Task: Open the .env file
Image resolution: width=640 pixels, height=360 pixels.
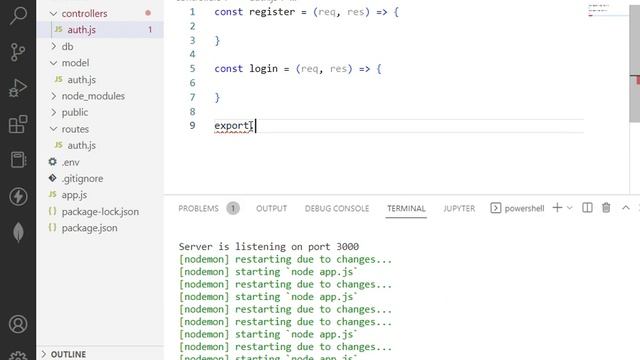Action: [x=100, y=162]
